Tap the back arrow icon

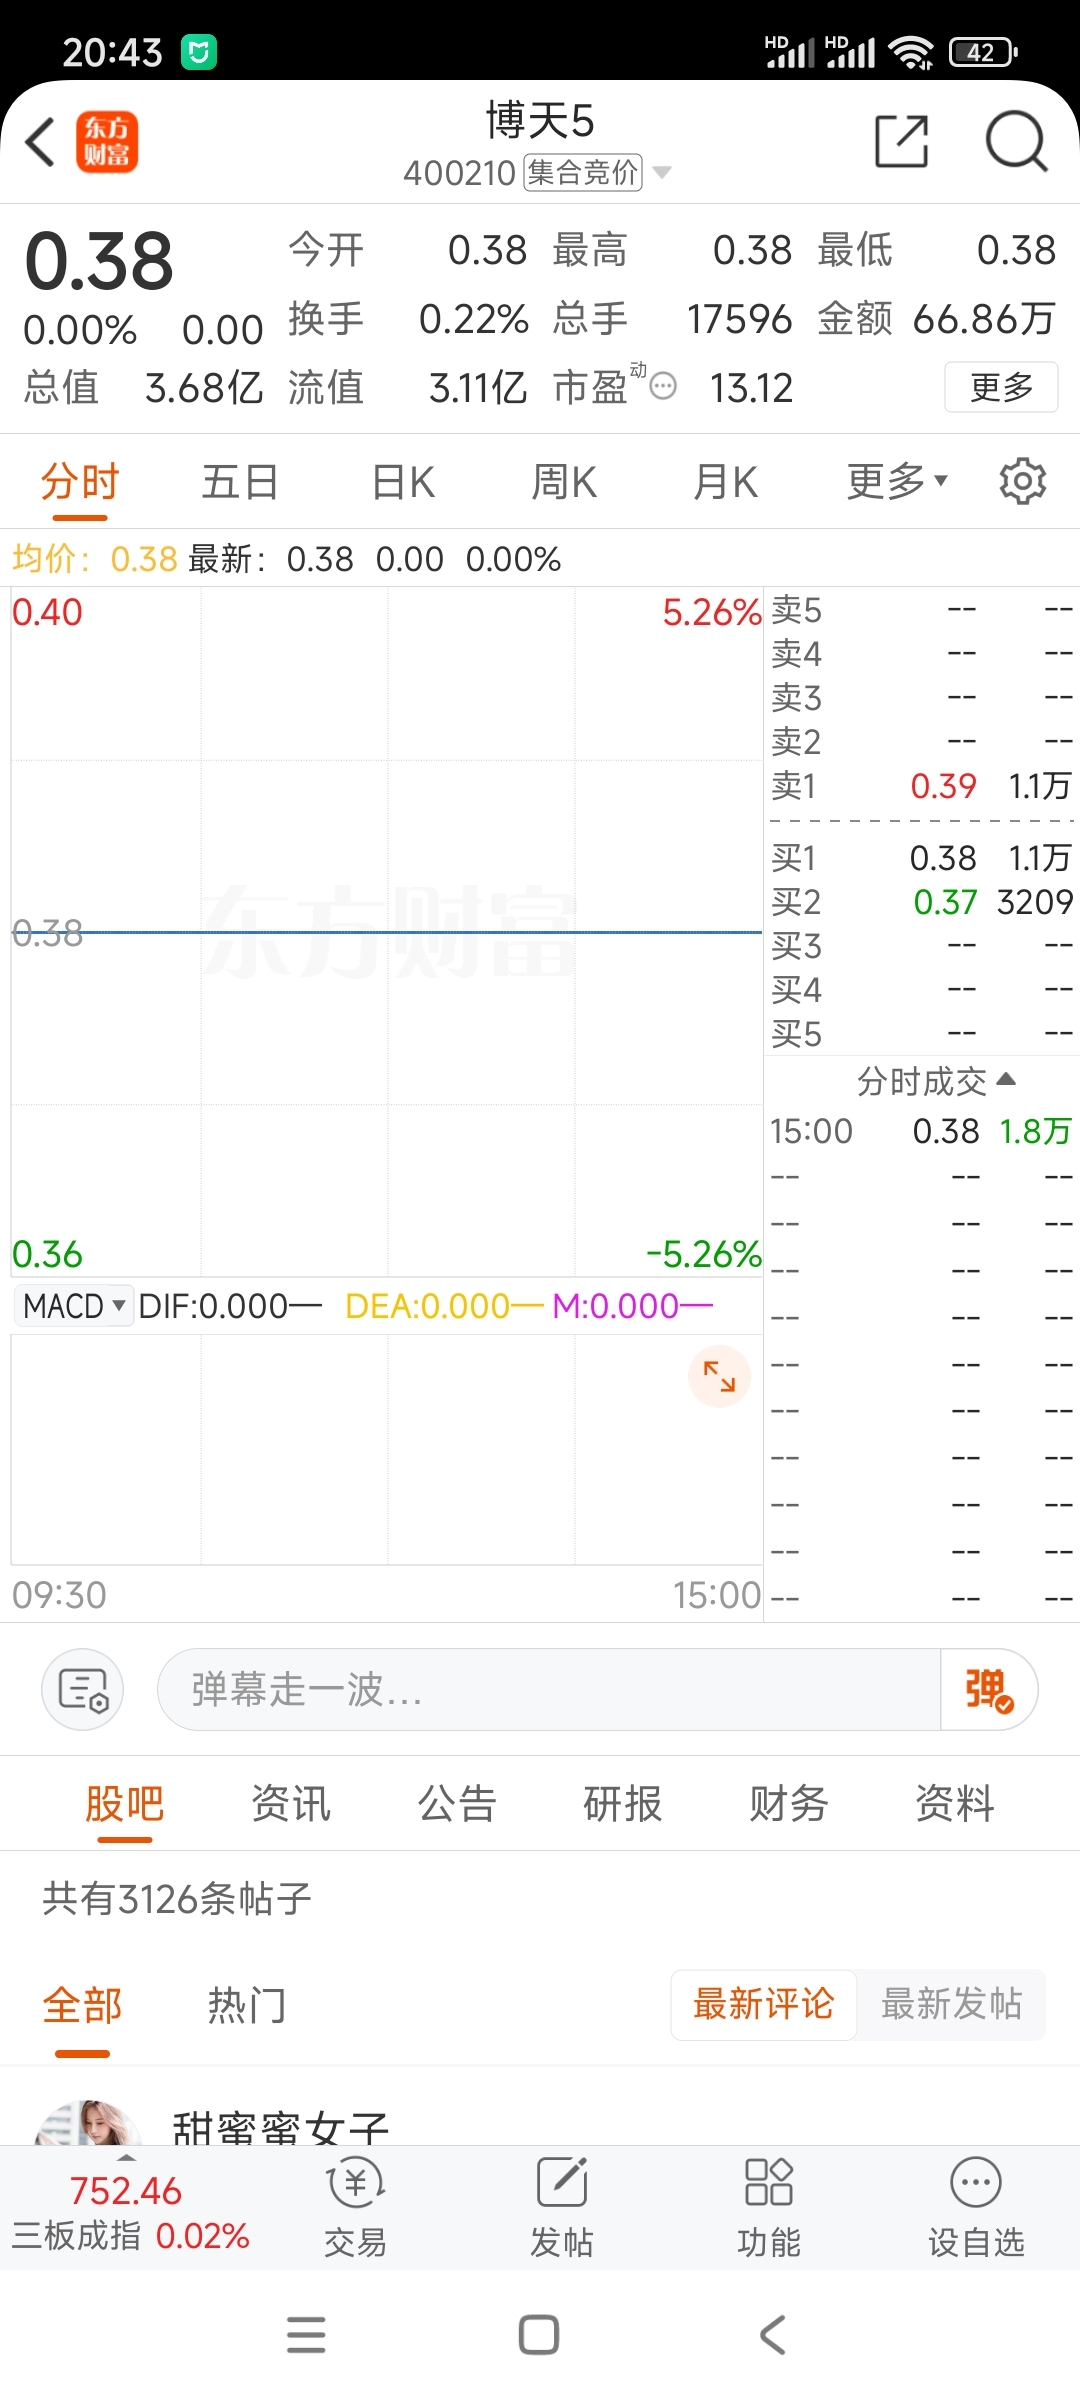(x=40, y=141)
